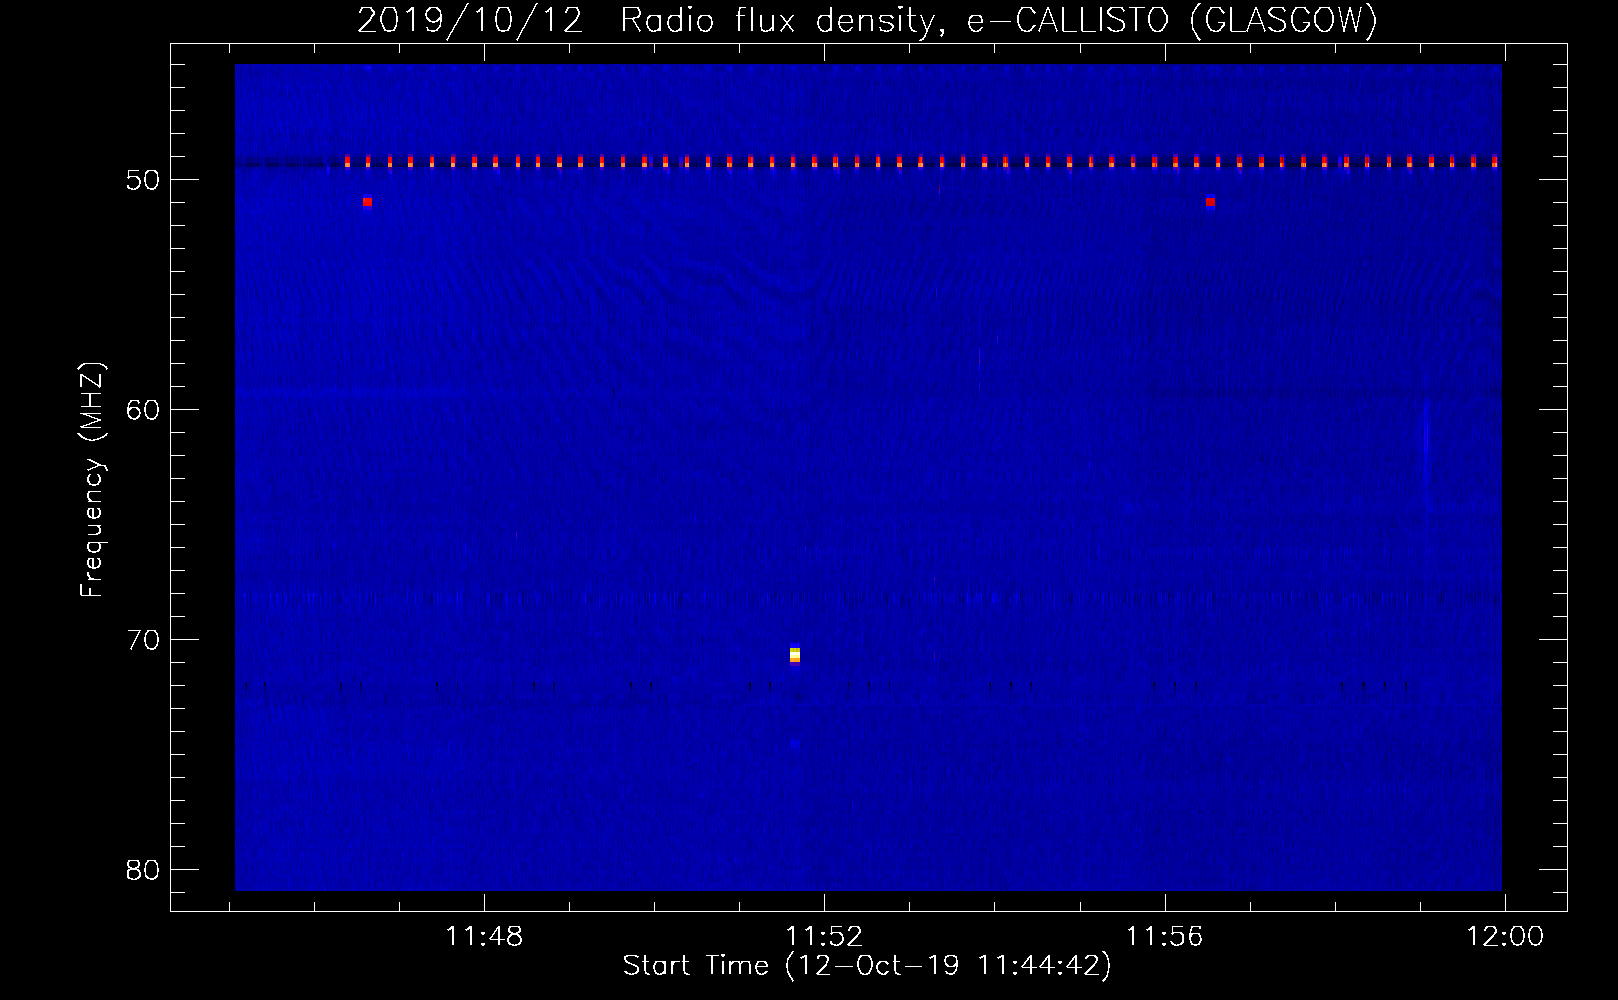Click the Frequency (MHZ) axis label
The height and width of the screenshot is (1000, 1618).
point(91,480)
